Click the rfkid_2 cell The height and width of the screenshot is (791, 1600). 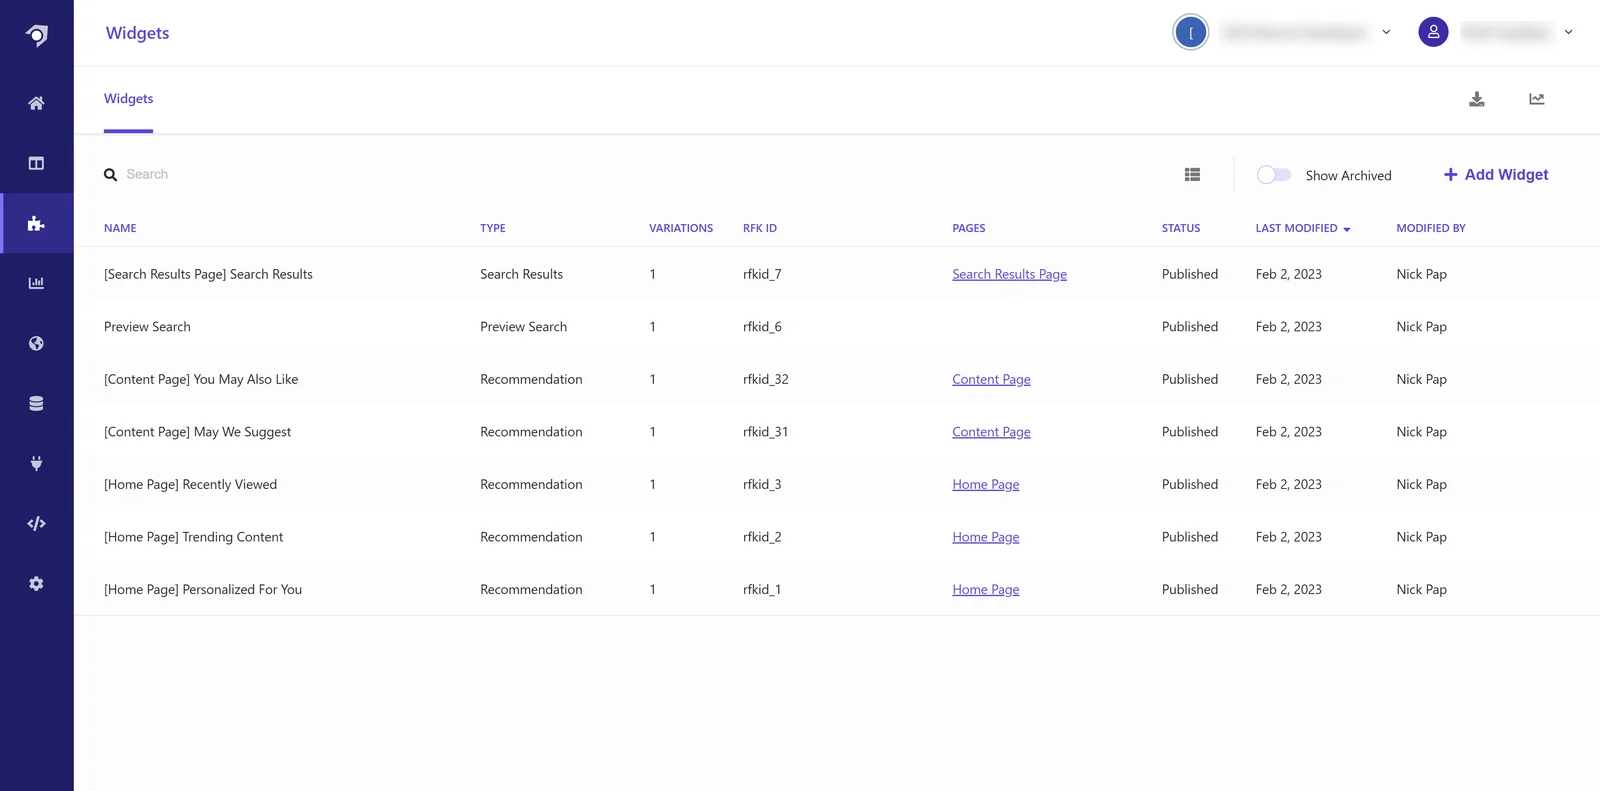(x=762, y=537)
